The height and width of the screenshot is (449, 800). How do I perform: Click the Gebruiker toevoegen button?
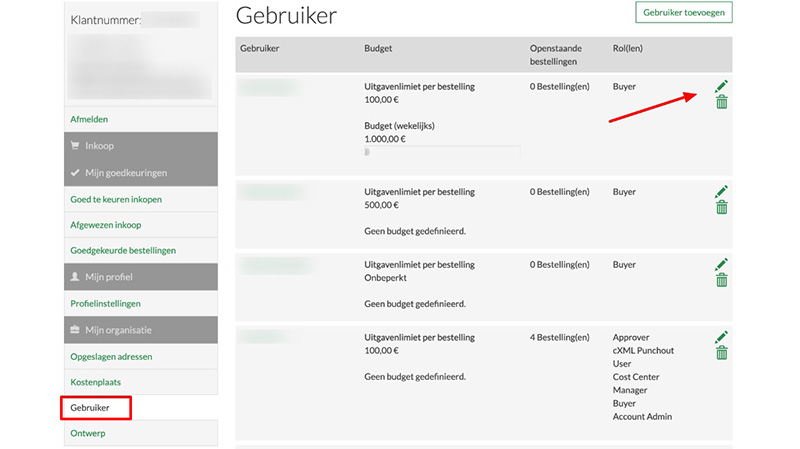[684, 13]
